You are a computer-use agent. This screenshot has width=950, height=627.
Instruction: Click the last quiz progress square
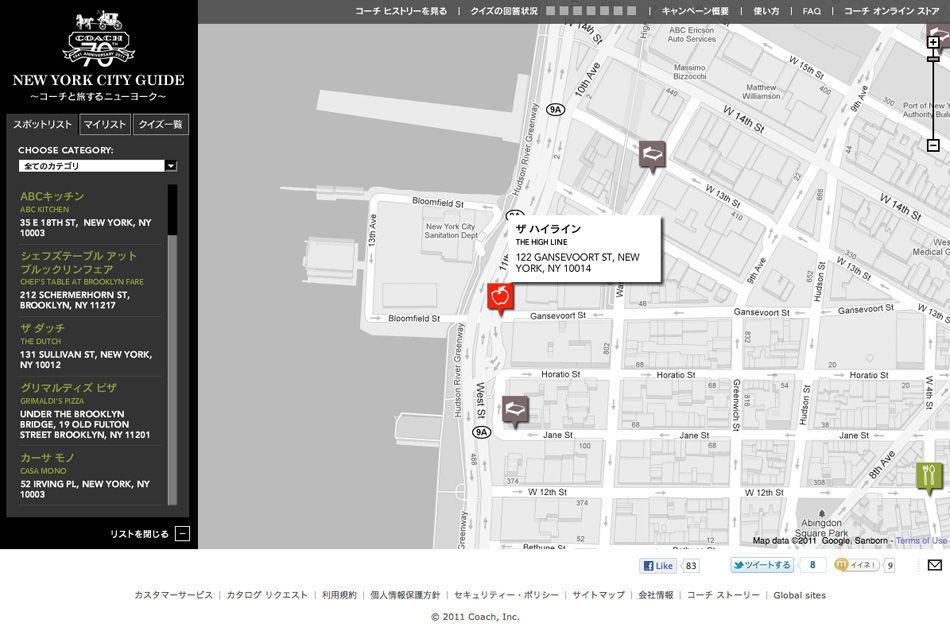(x=631, y=11)
